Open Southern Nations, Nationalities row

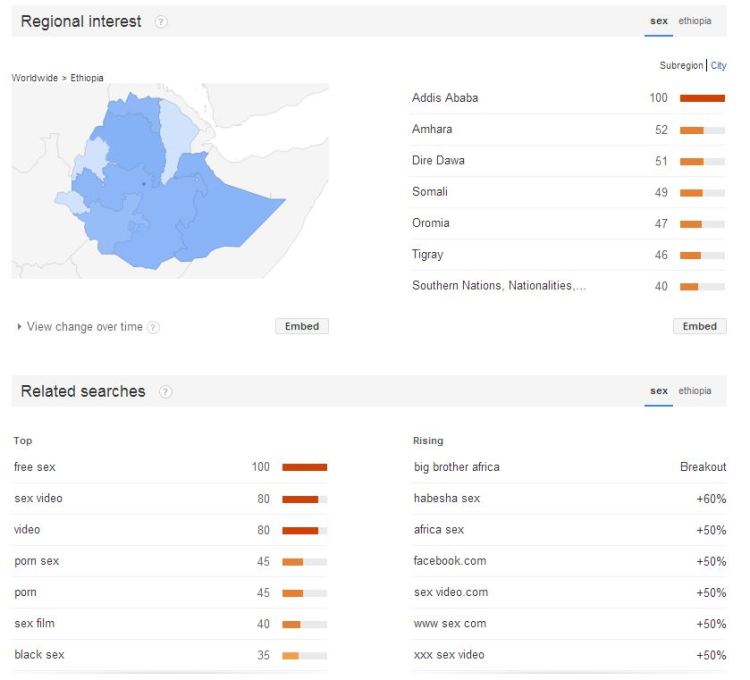568,286
